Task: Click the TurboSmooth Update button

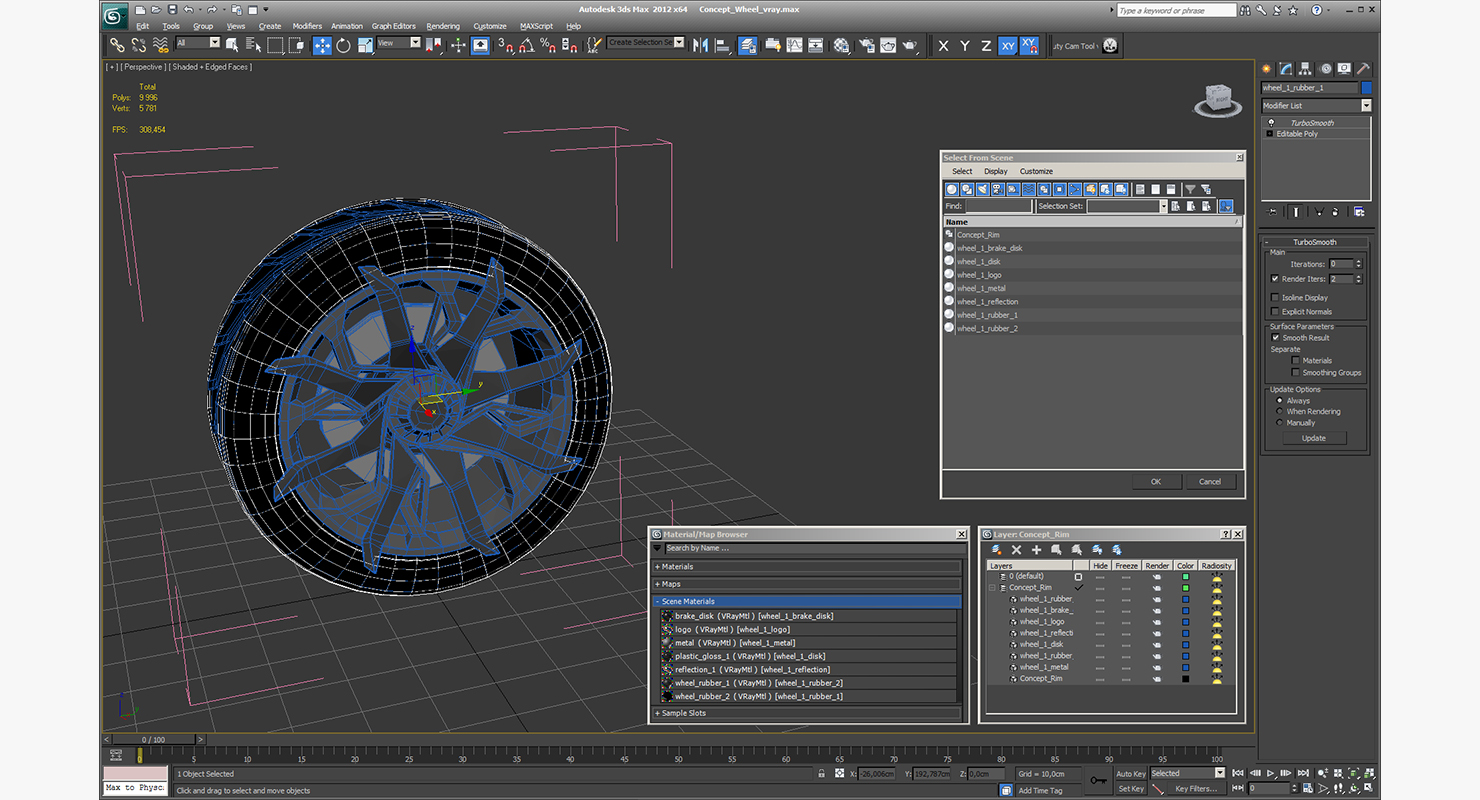Action: [1313, 438]
